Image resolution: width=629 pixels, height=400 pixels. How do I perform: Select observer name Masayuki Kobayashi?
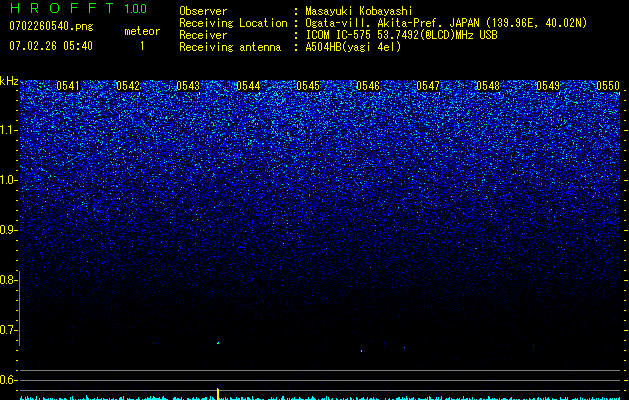[359, 11]
